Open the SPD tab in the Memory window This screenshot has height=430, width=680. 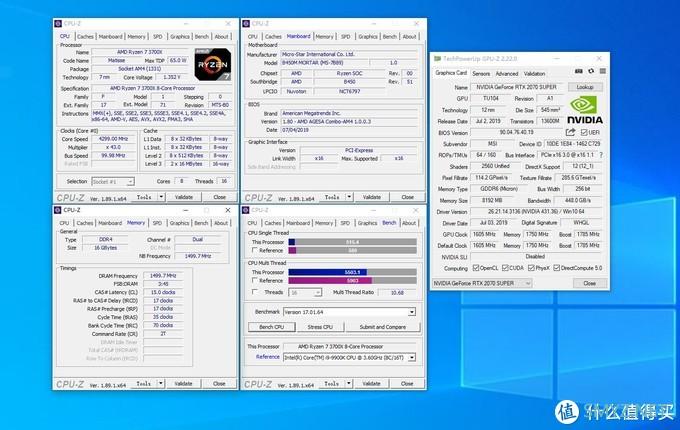pos(157,223)
